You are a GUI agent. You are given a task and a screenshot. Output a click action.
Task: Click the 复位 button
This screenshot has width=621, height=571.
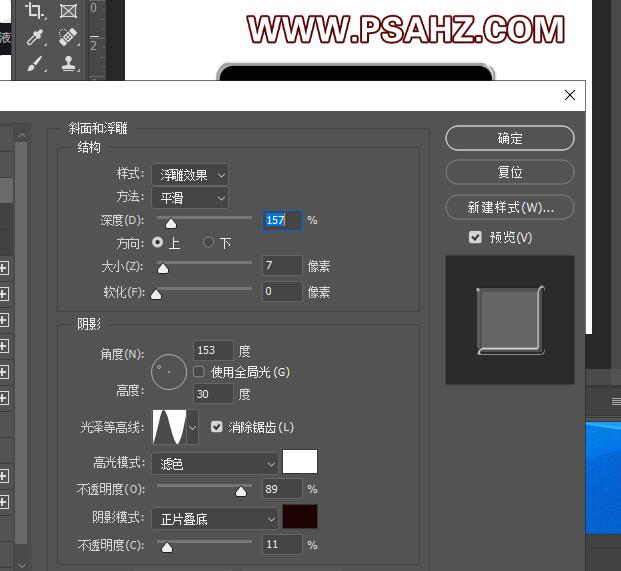[510, 172]
